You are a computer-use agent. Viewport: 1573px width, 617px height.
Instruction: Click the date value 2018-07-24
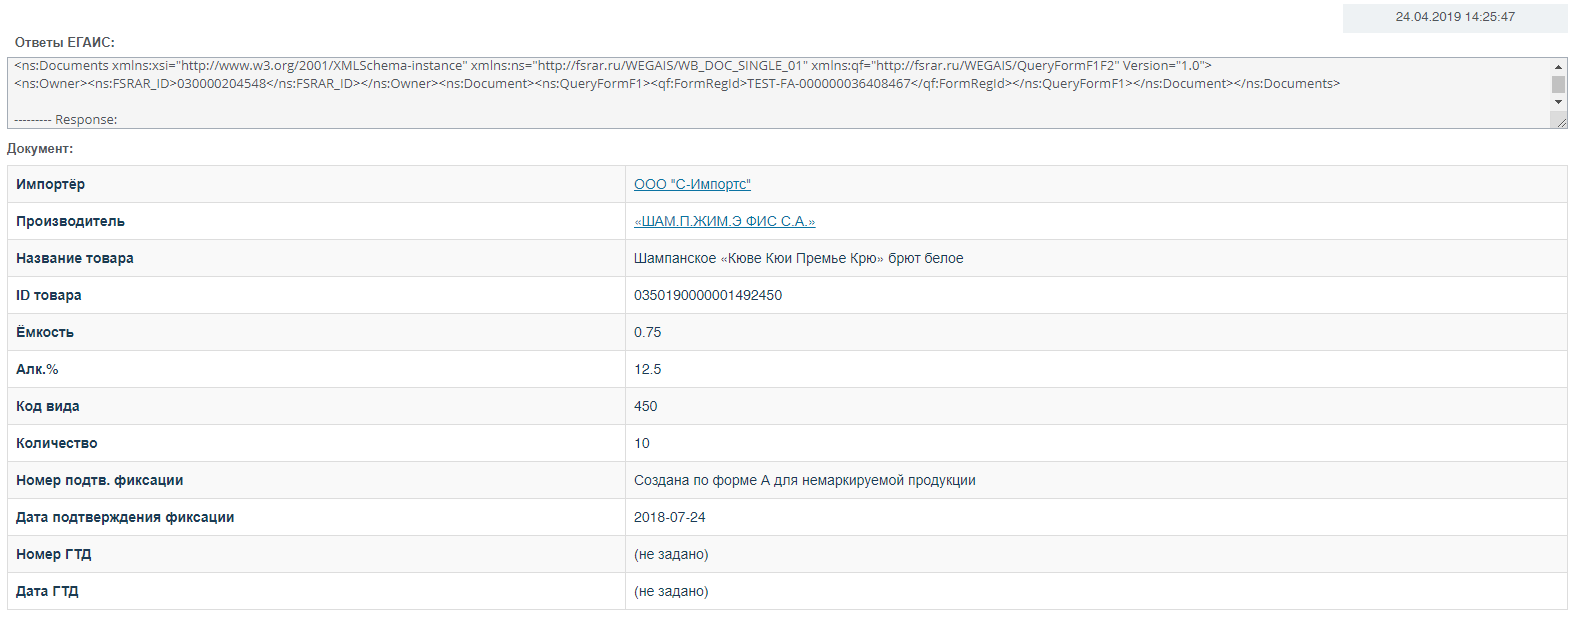pos(670,517)
